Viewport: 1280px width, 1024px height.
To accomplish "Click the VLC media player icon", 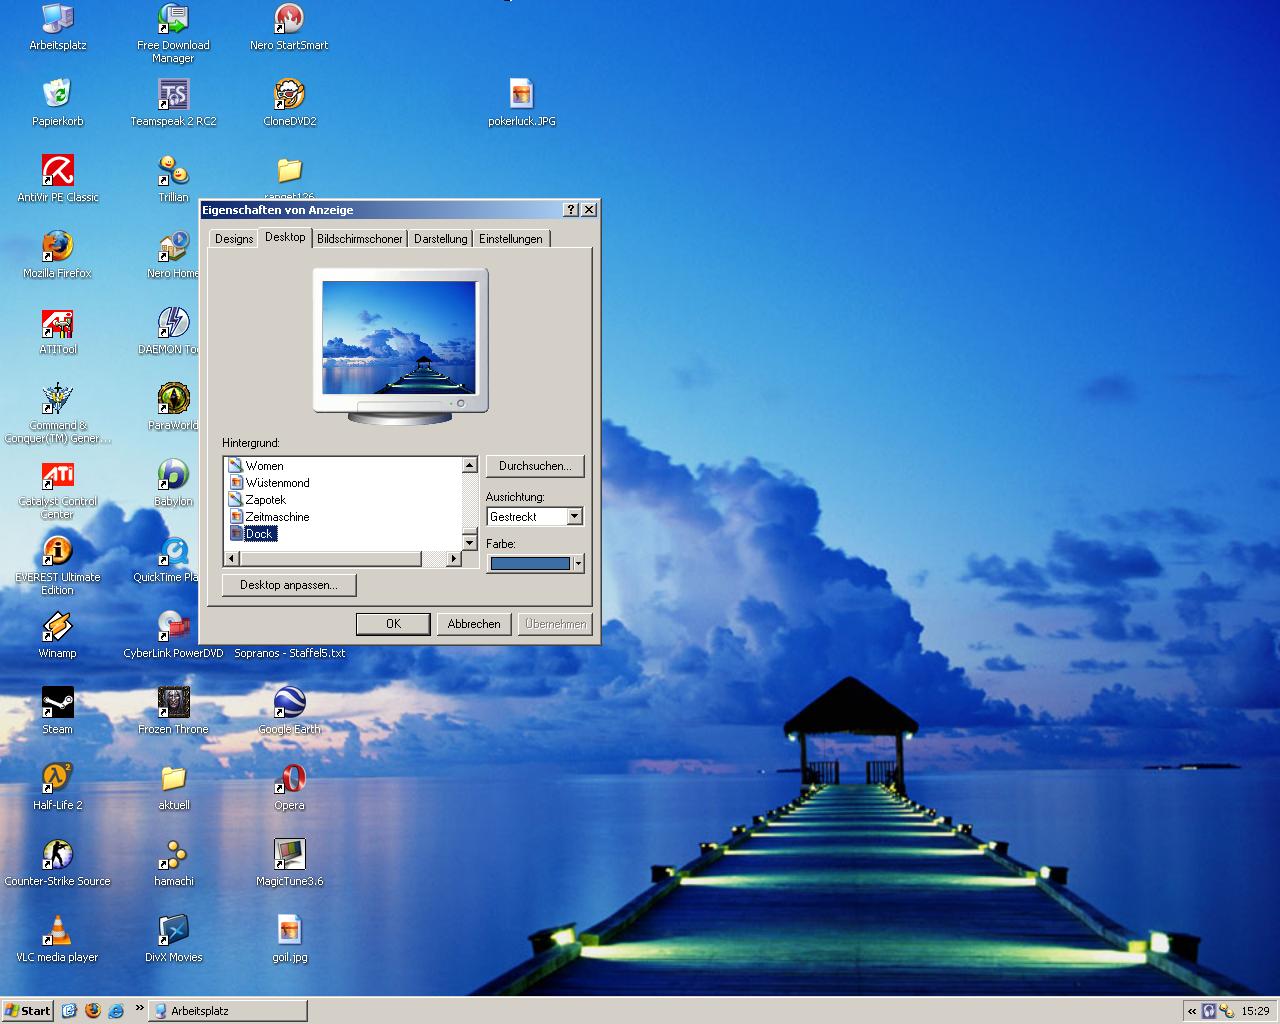I will click(57, 931).
